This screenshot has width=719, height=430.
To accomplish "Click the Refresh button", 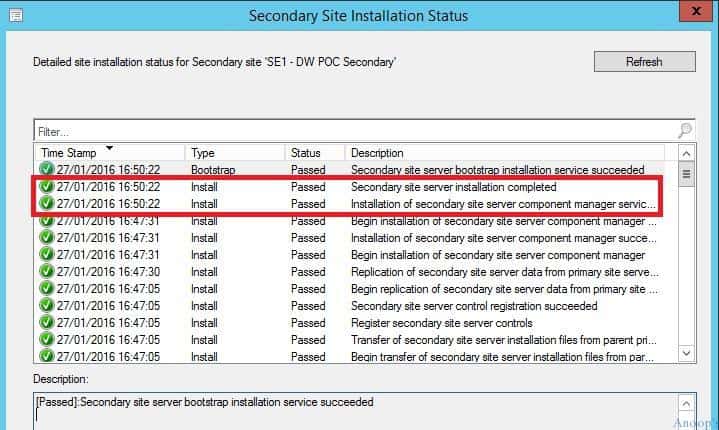I will pos(644,61).
